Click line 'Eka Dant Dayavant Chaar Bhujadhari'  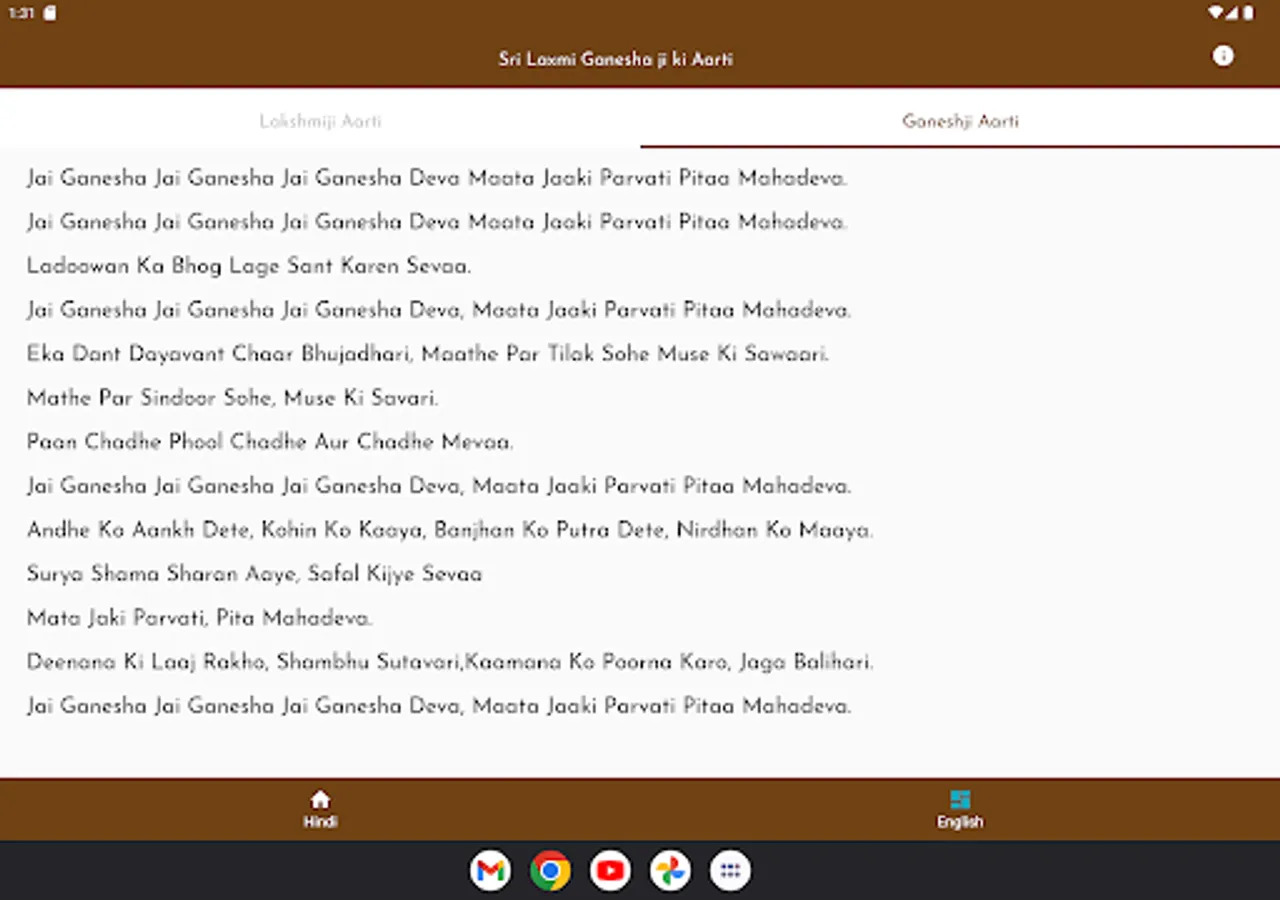point(428,354)
